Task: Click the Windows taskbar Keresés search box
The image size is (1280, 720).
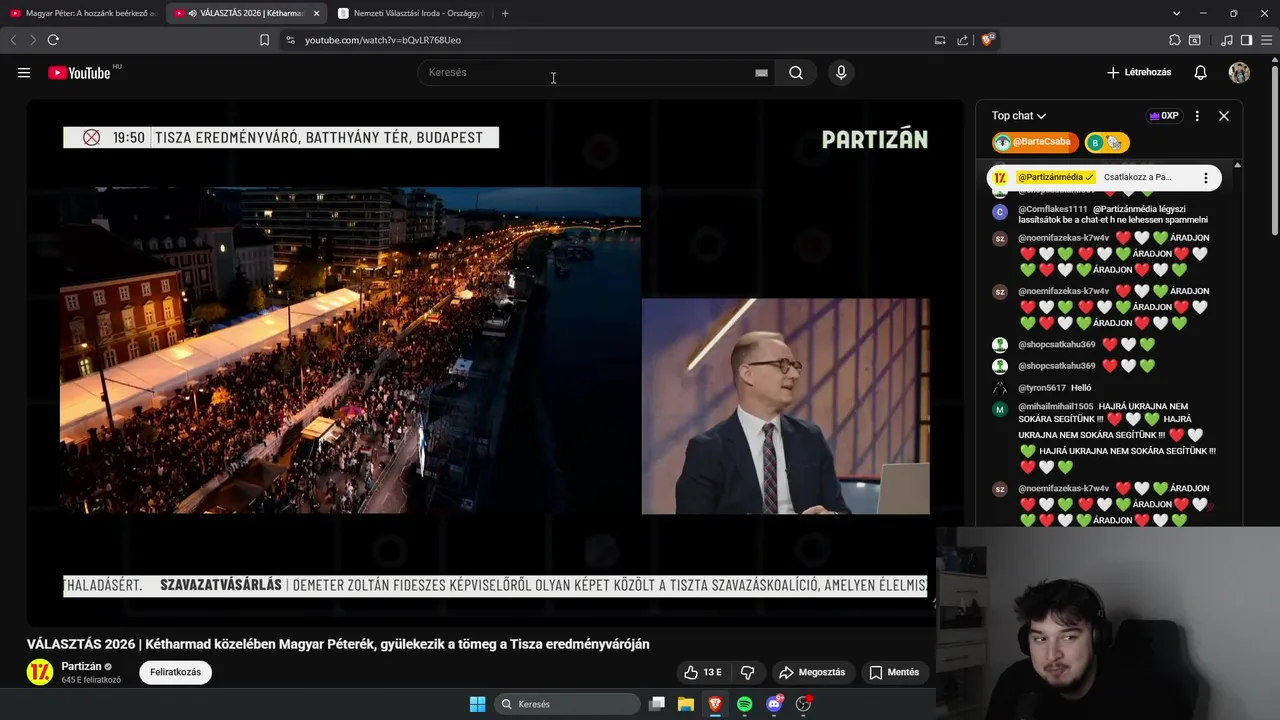Action: 568,704
